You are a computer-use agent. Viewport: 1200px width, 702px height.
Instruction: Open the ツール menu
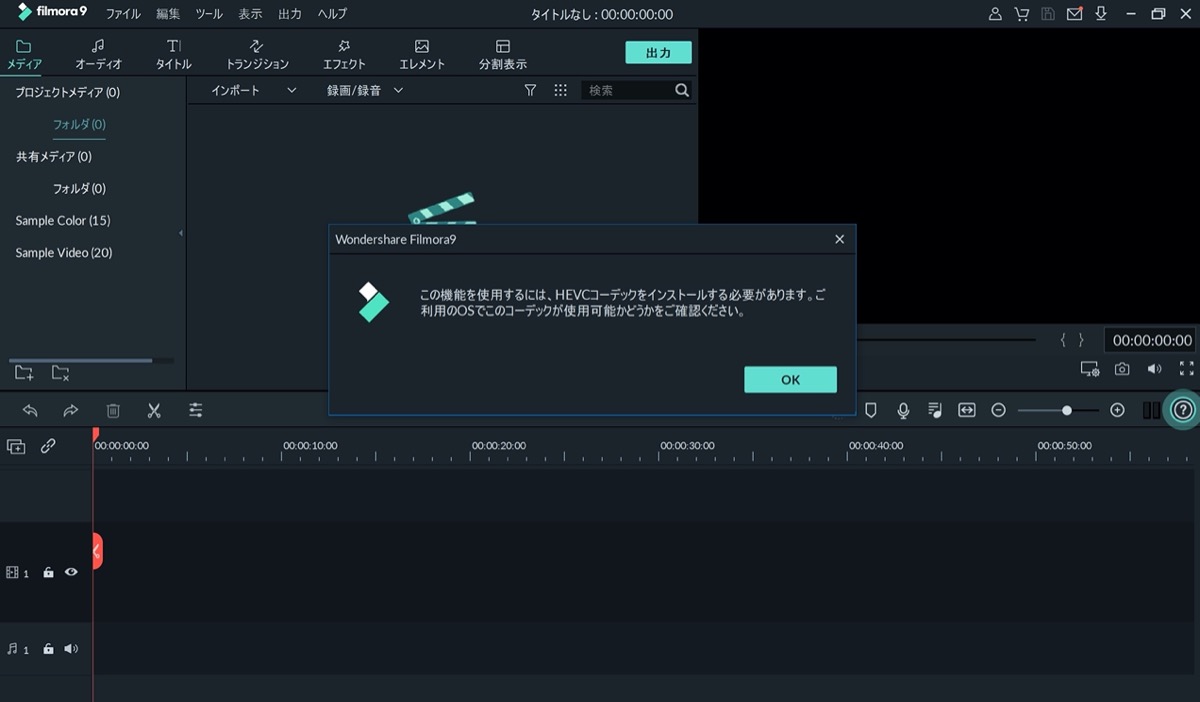[209, 14]
